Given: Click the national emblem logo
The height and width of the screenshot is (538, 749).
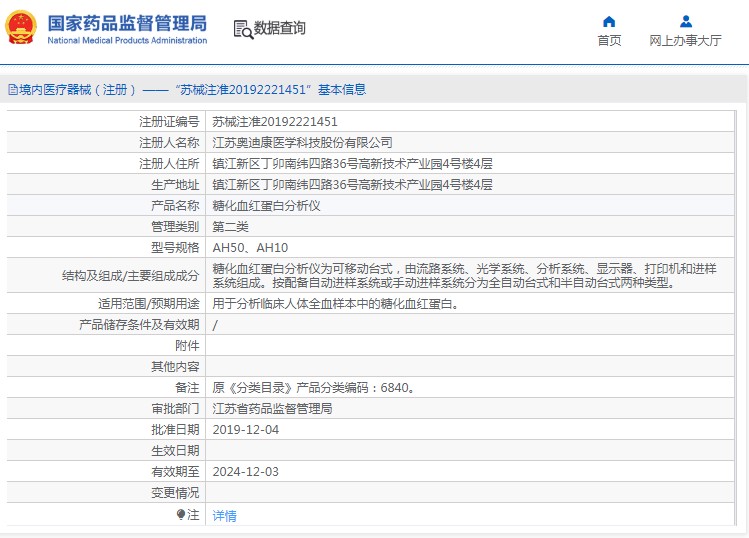Looking at the screenshot, I should pos(21,28).
